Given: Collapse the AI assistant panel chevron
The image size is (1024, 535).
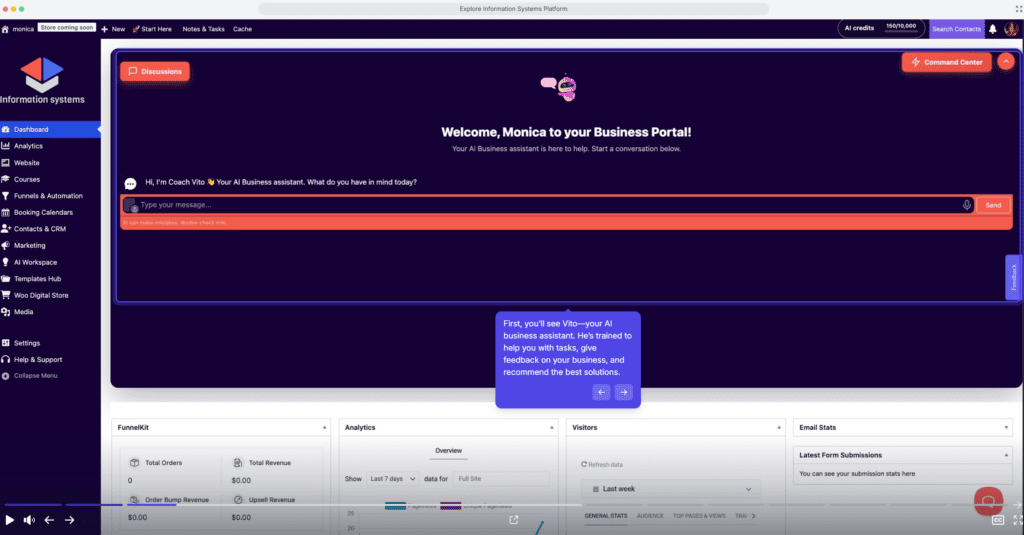Looking at the screenshot, I should click(x=1006, y=62).
